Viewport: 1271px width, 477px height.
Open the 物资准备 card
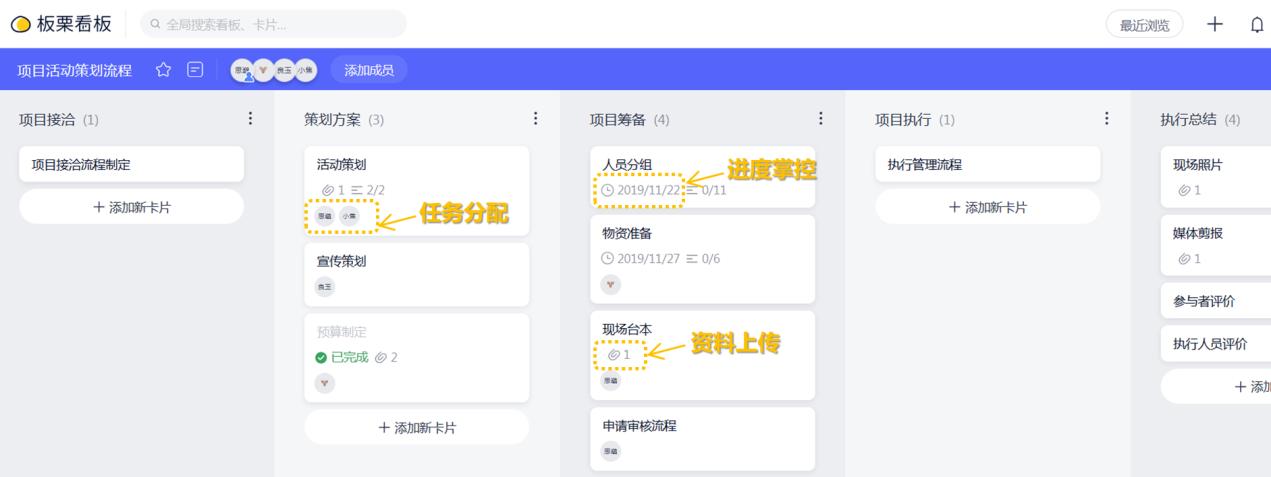click(x=702, y=259)
